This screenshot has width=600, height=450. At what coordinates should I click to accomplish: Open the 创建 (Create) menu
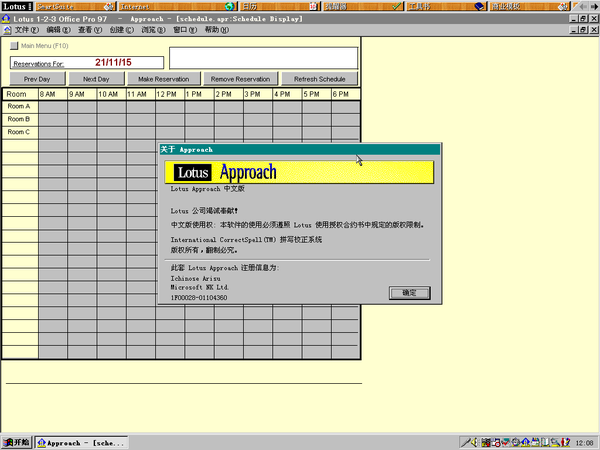click(x=122, y=30)
